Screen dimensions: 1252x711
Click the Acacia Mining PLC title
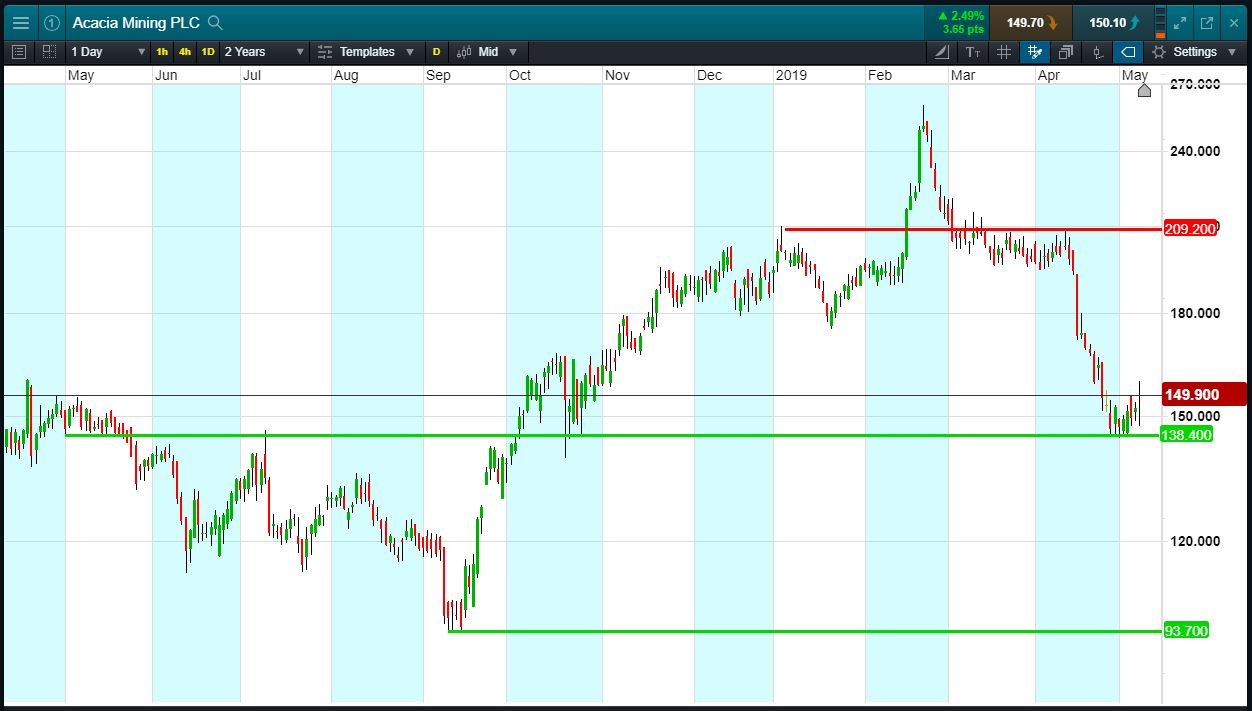tap(136, 22)
